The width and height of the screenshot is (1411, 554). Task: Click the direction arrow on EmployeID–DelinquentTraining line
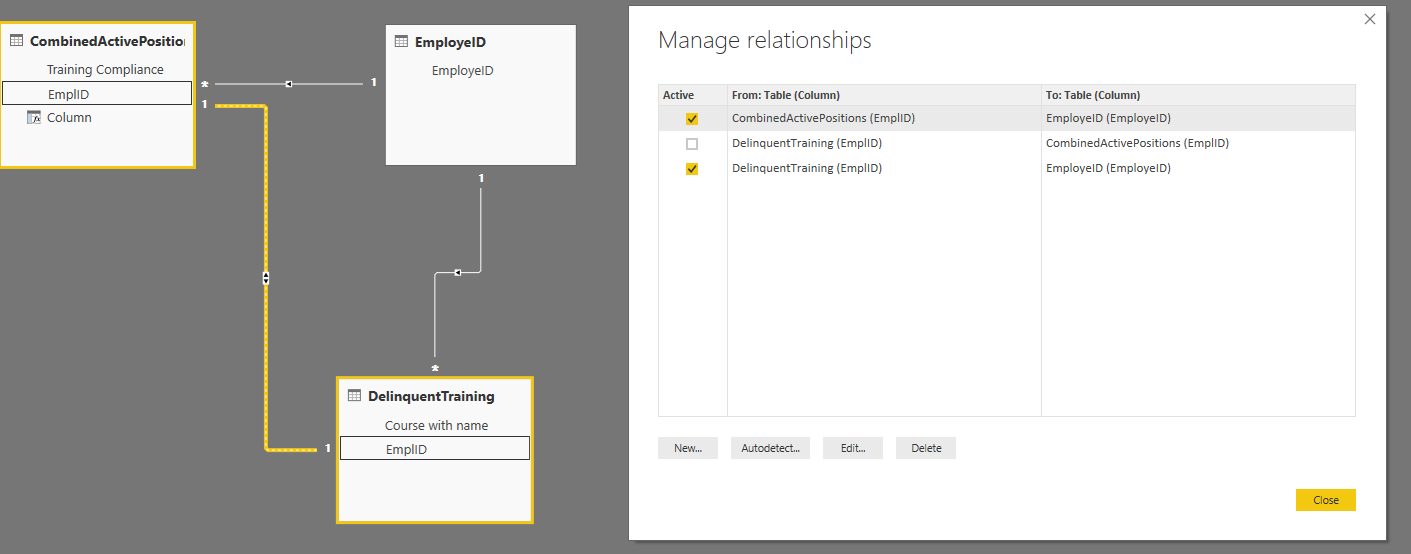pos(457,272)
